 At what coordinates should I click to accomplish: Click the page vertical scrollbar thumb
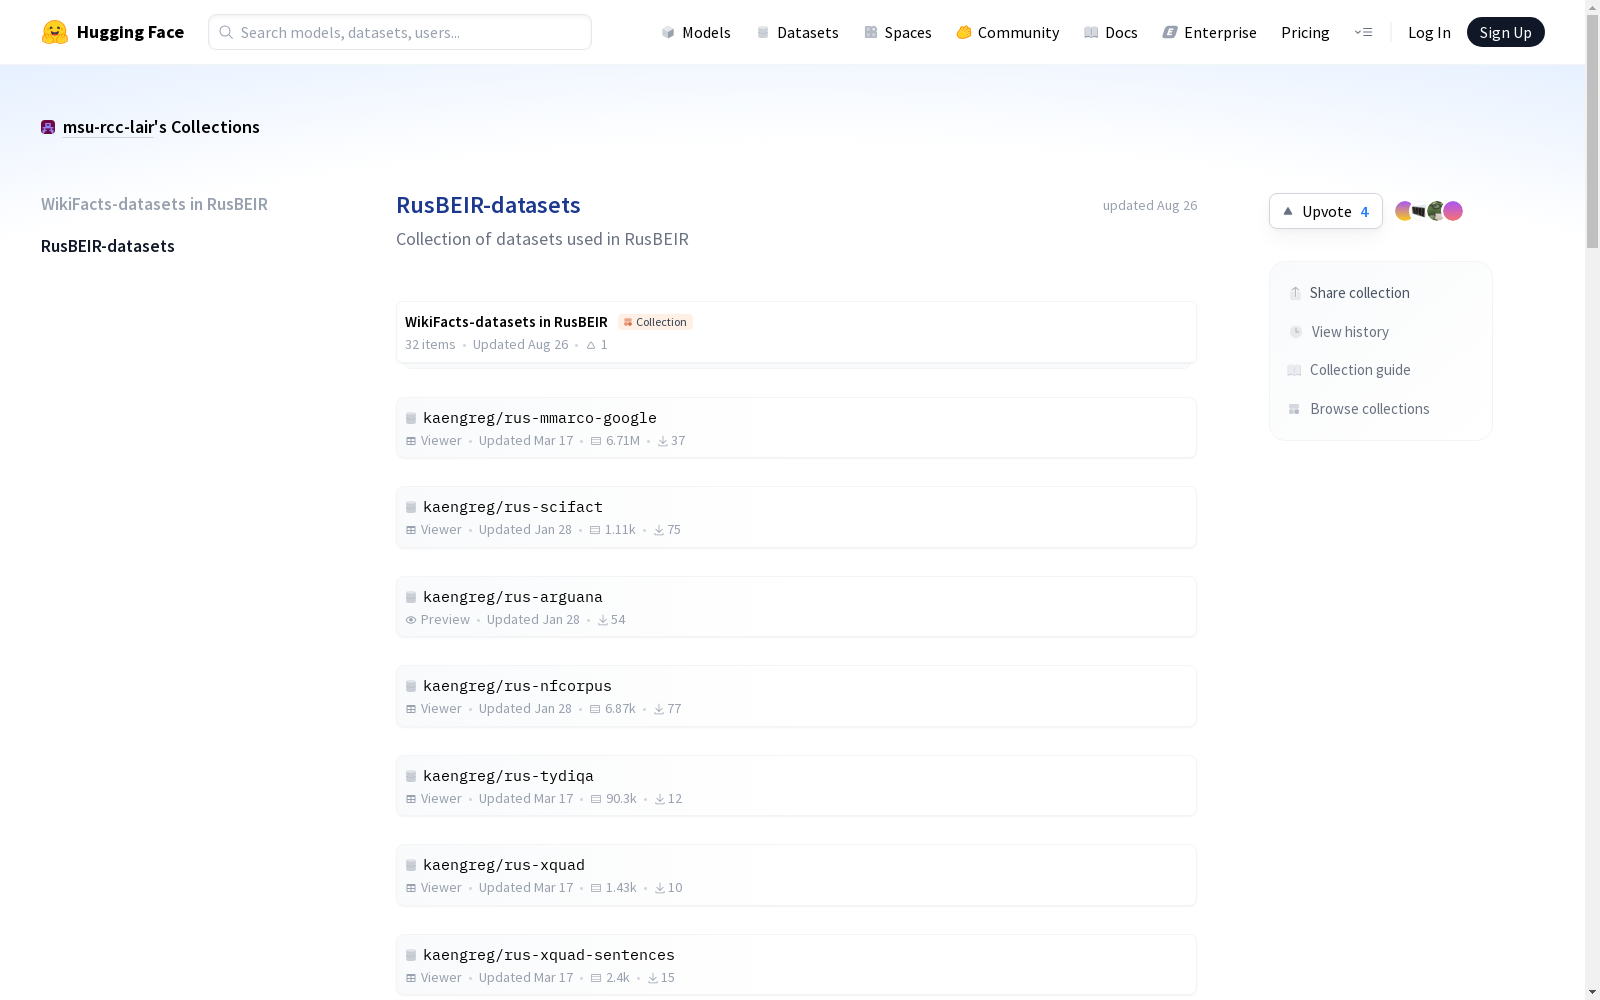click(1592, 131)
